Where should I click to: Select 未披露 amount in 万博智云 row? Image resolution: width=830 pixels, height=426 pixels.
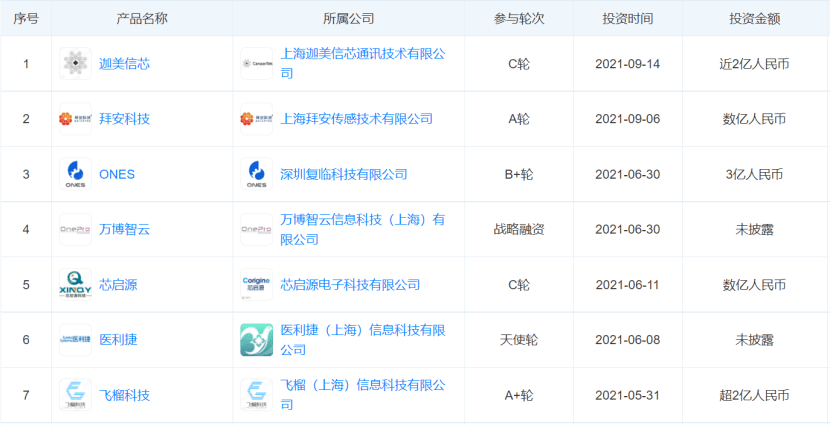pos(754,229)
